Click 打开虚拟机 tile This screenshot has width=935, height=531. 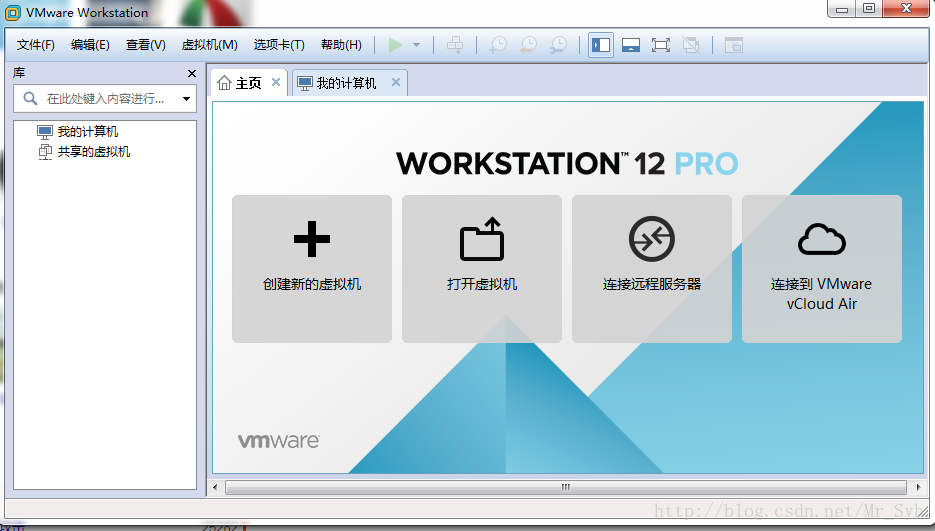482,268
